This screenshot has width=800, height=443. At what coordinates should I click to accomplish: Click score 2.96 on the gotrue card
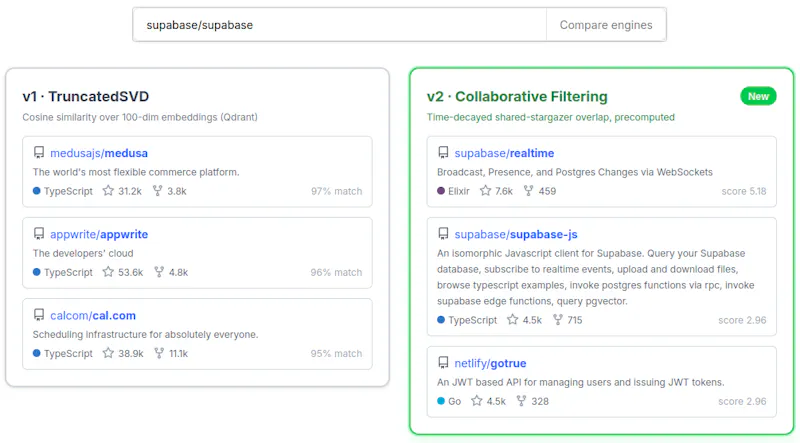coord(742,402)
